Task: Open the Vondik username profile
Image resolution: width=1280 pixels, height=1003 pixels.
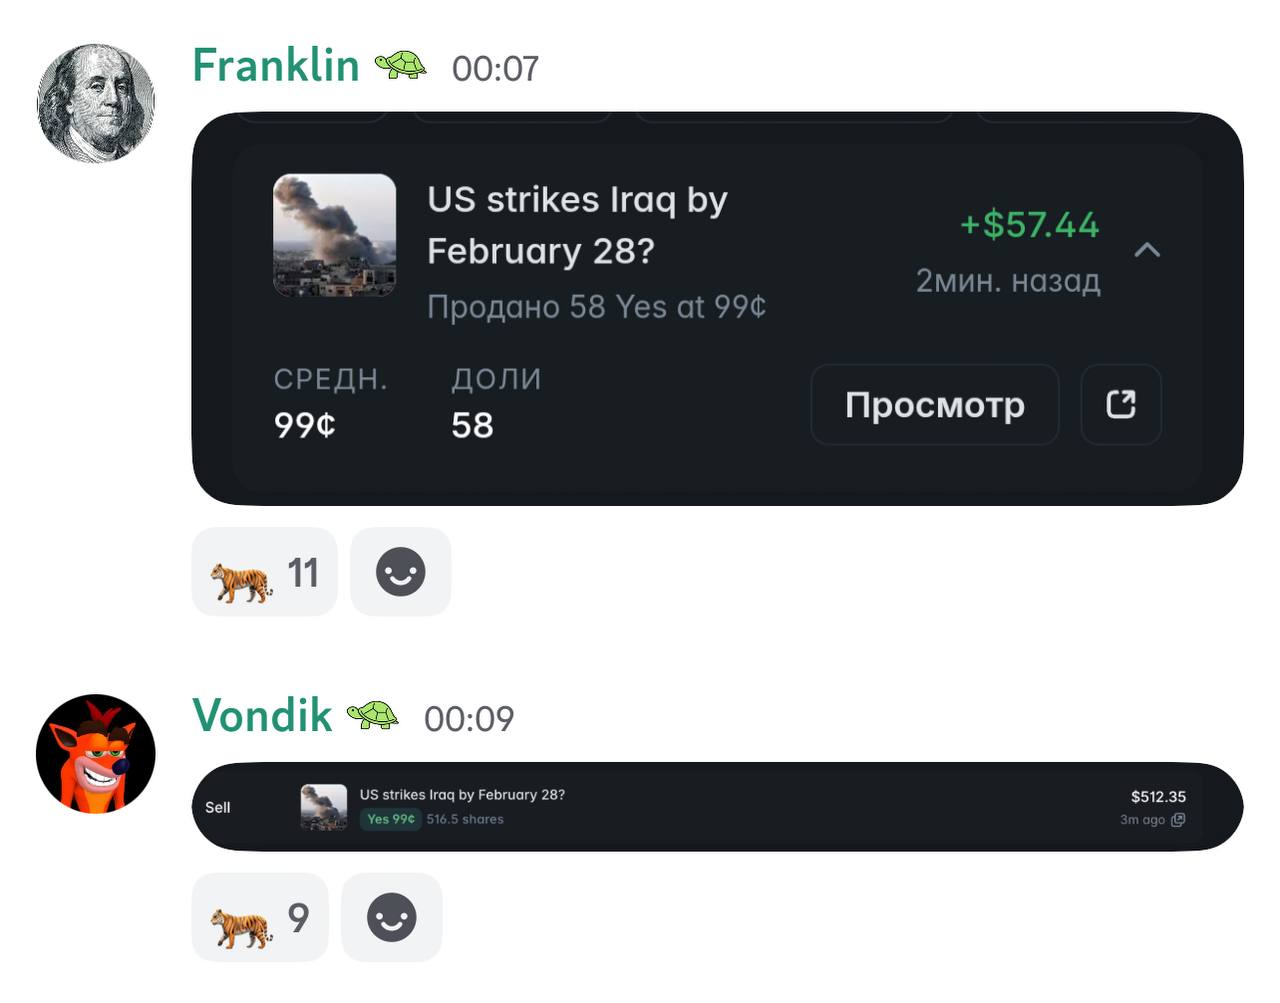Action: click(x=262, y=716)
